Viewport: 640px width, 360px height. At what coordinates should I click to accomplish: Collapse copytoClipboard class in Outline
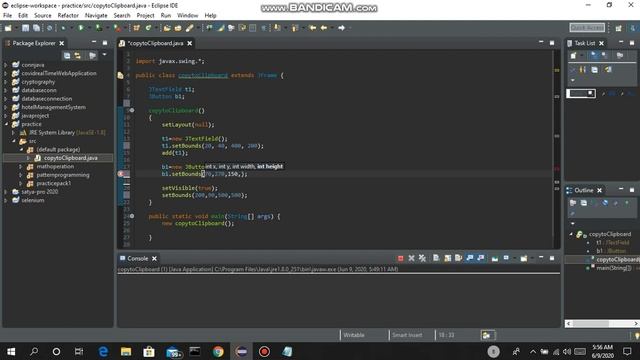(571, 234)
